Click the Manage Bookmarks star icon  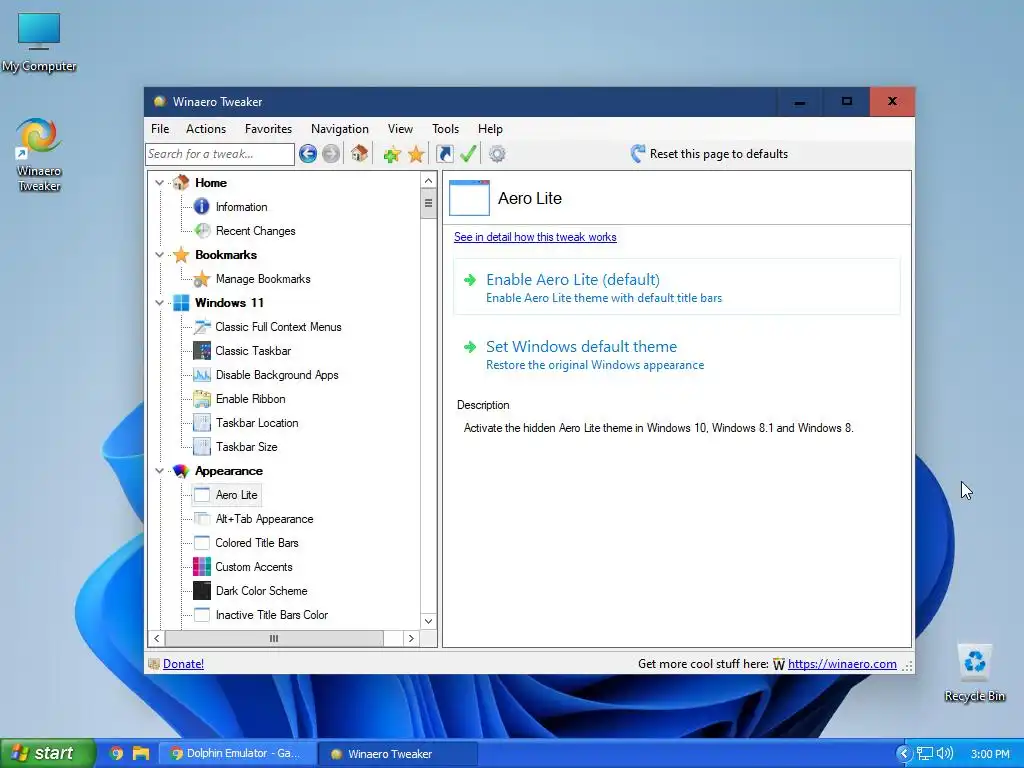[x=202, y=279]
